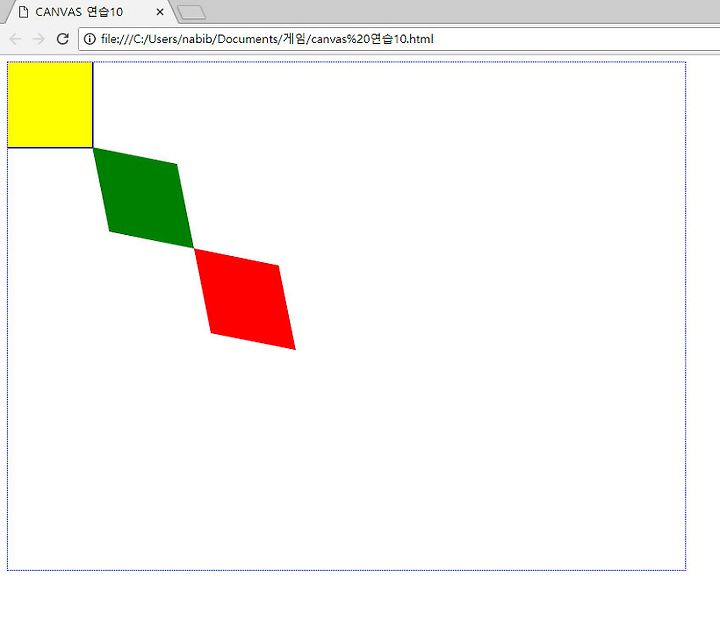
Task: Click the address bar URL field
Action: (399, 39)
